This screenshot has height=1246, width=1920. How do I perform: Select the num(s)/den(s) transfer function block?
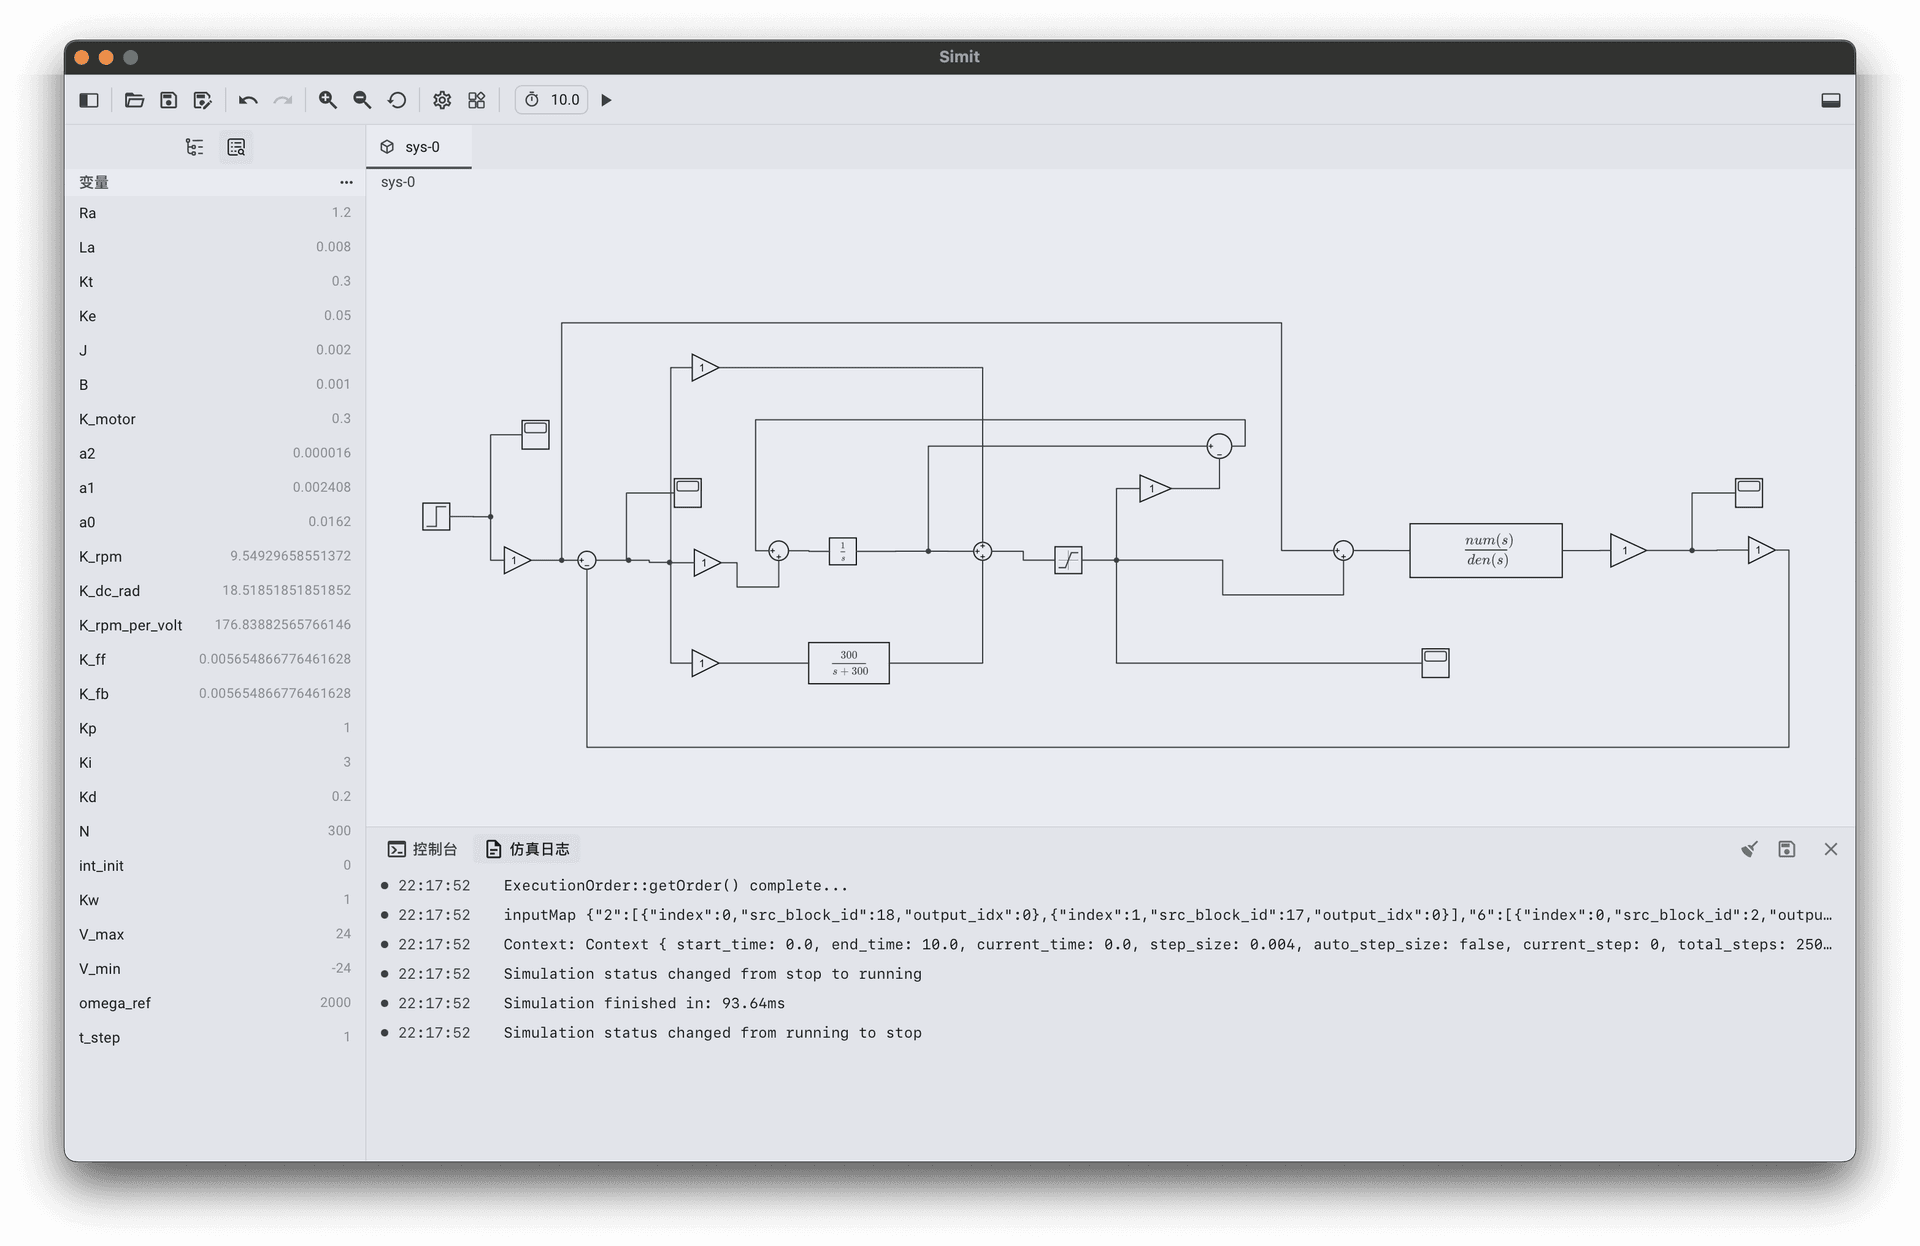1486,550
